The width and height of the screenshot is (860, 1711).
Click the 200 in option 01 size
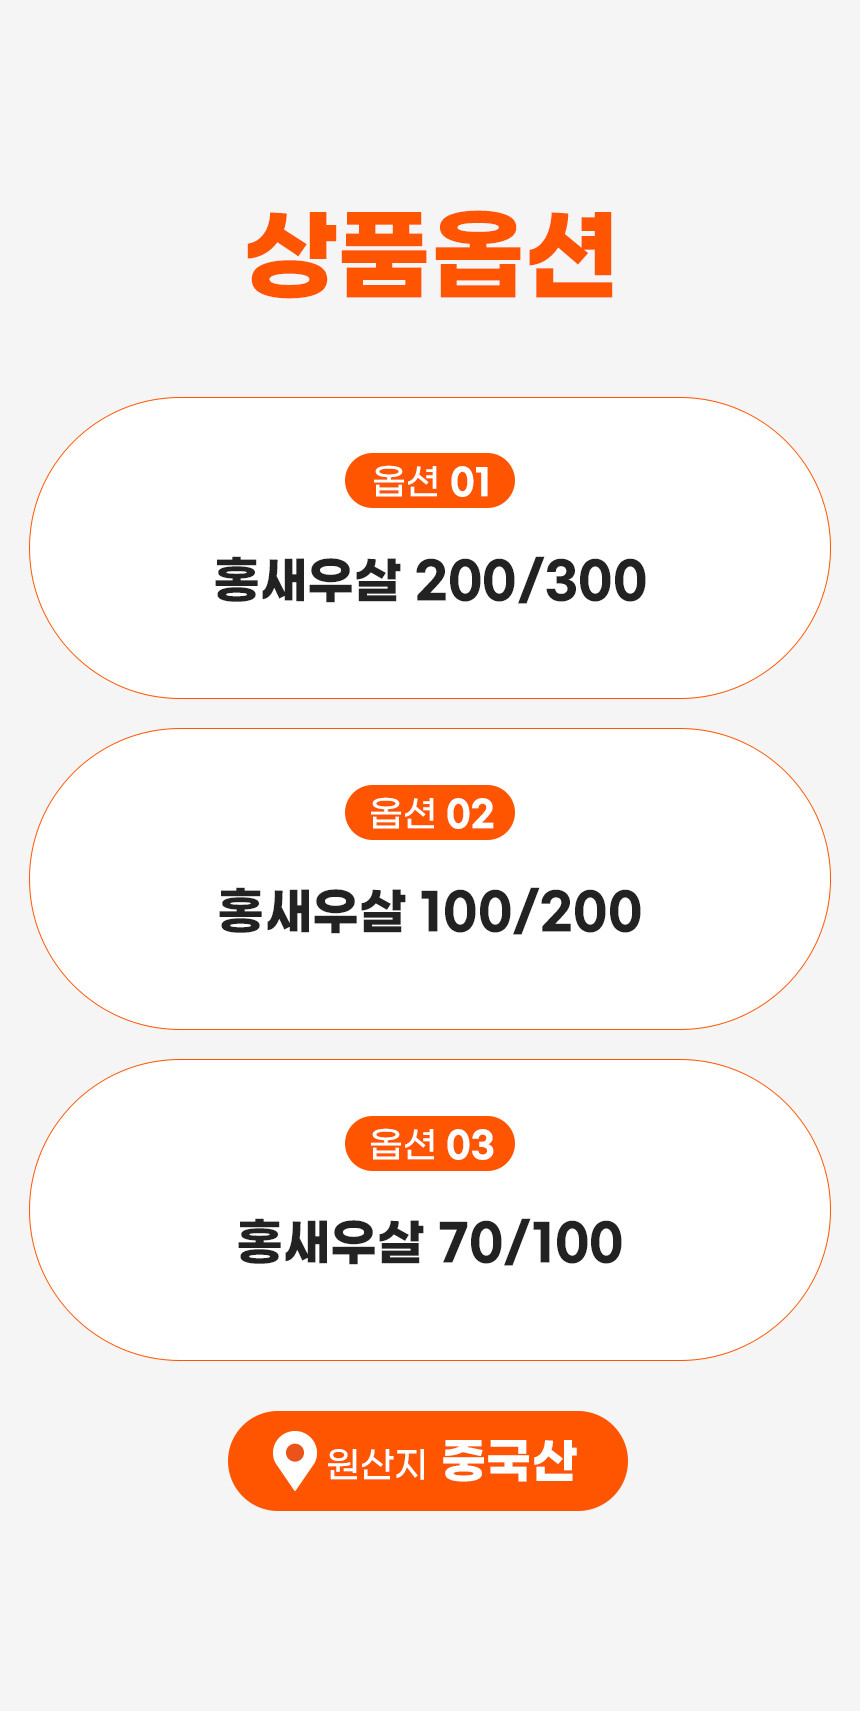click(462, 581)
